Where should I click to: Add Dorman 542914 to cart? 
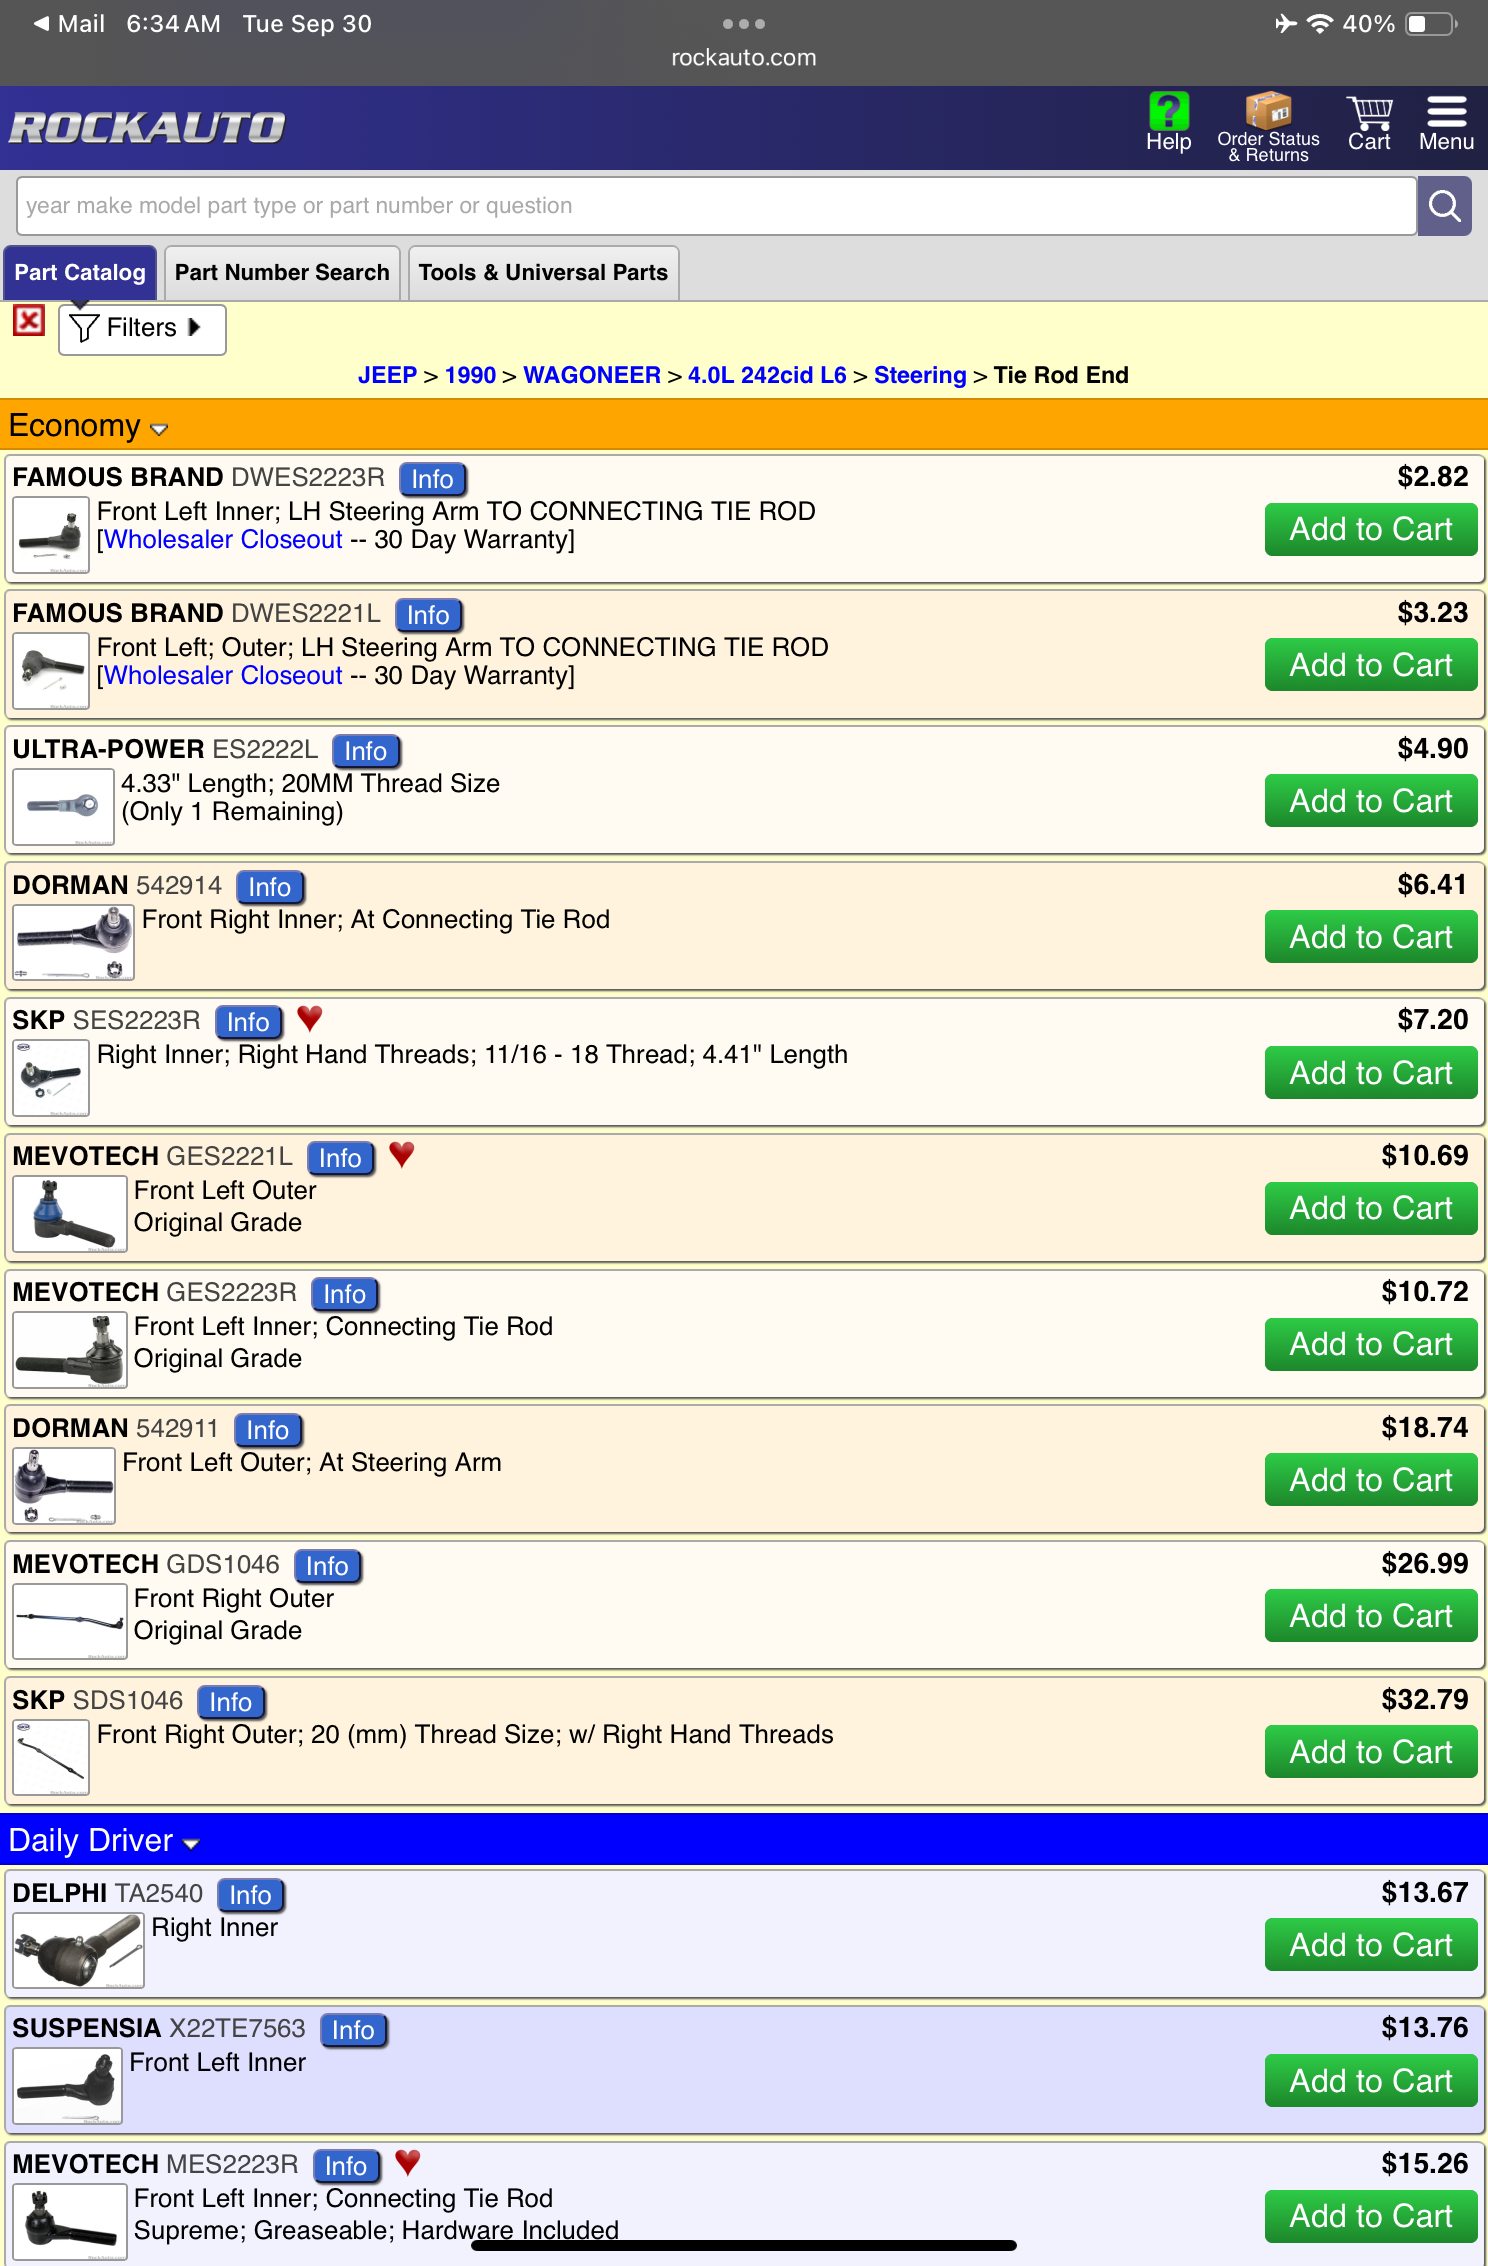[x=1369, y=937]
